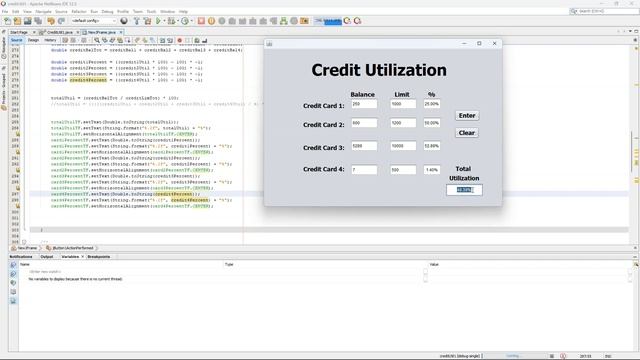The width and height of the screenshot is (640, 360).
Task: Open the Output tab in bottom panel
Action: pos(47,257)
